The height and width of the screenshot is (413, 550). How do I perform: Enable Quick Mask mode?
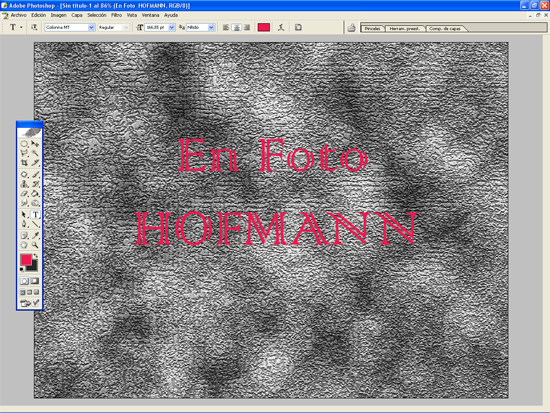(x=35, y=281)
